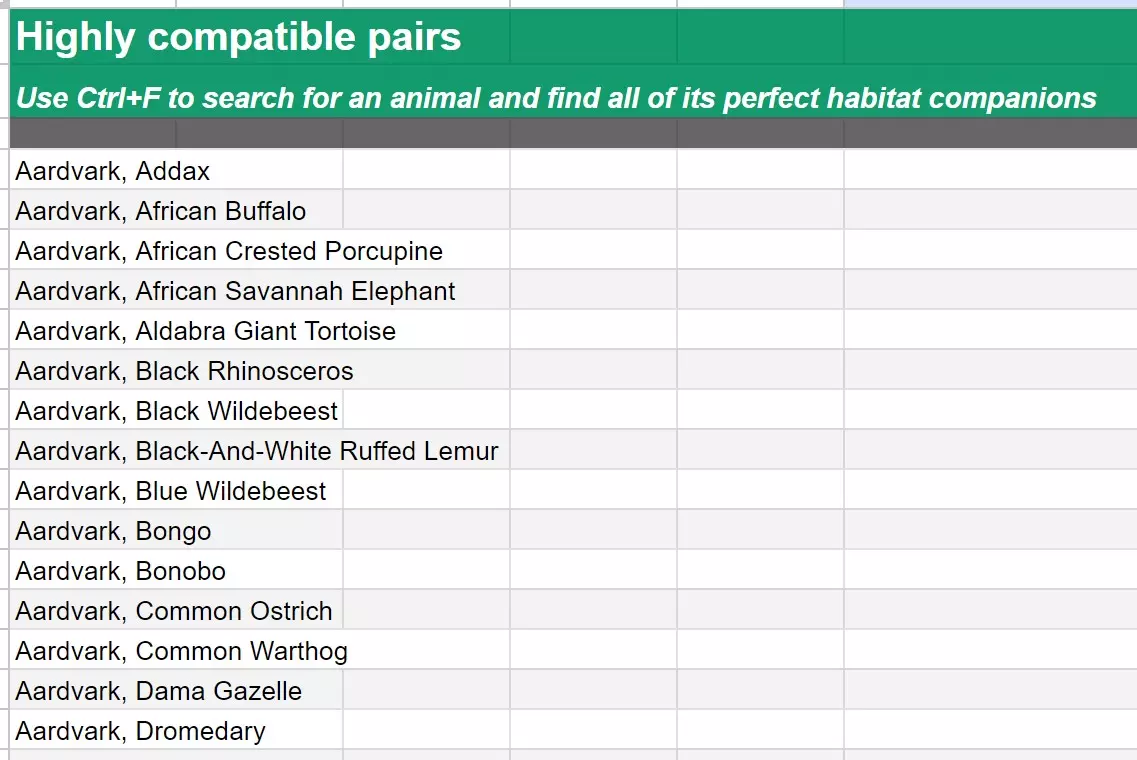Select the "Aardvark, Dromedary" cell
The image size is (1137, 760).
(x=141, y=731)
